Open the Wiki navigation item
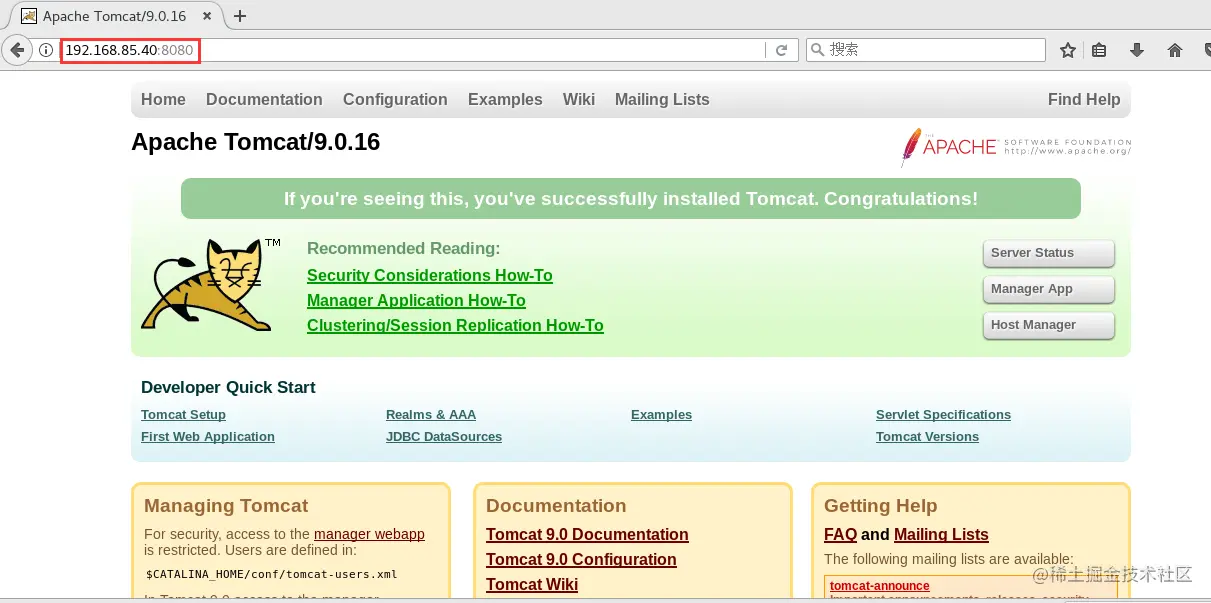The image size is (1211, 603). 578,99
